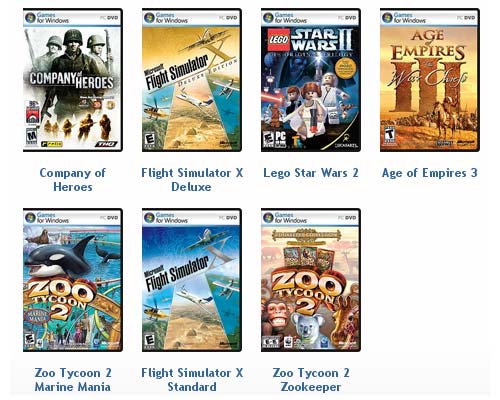500x400 pixels.
Task: Follow the Company of Heroes text link
Action: (x=73, y=180)
